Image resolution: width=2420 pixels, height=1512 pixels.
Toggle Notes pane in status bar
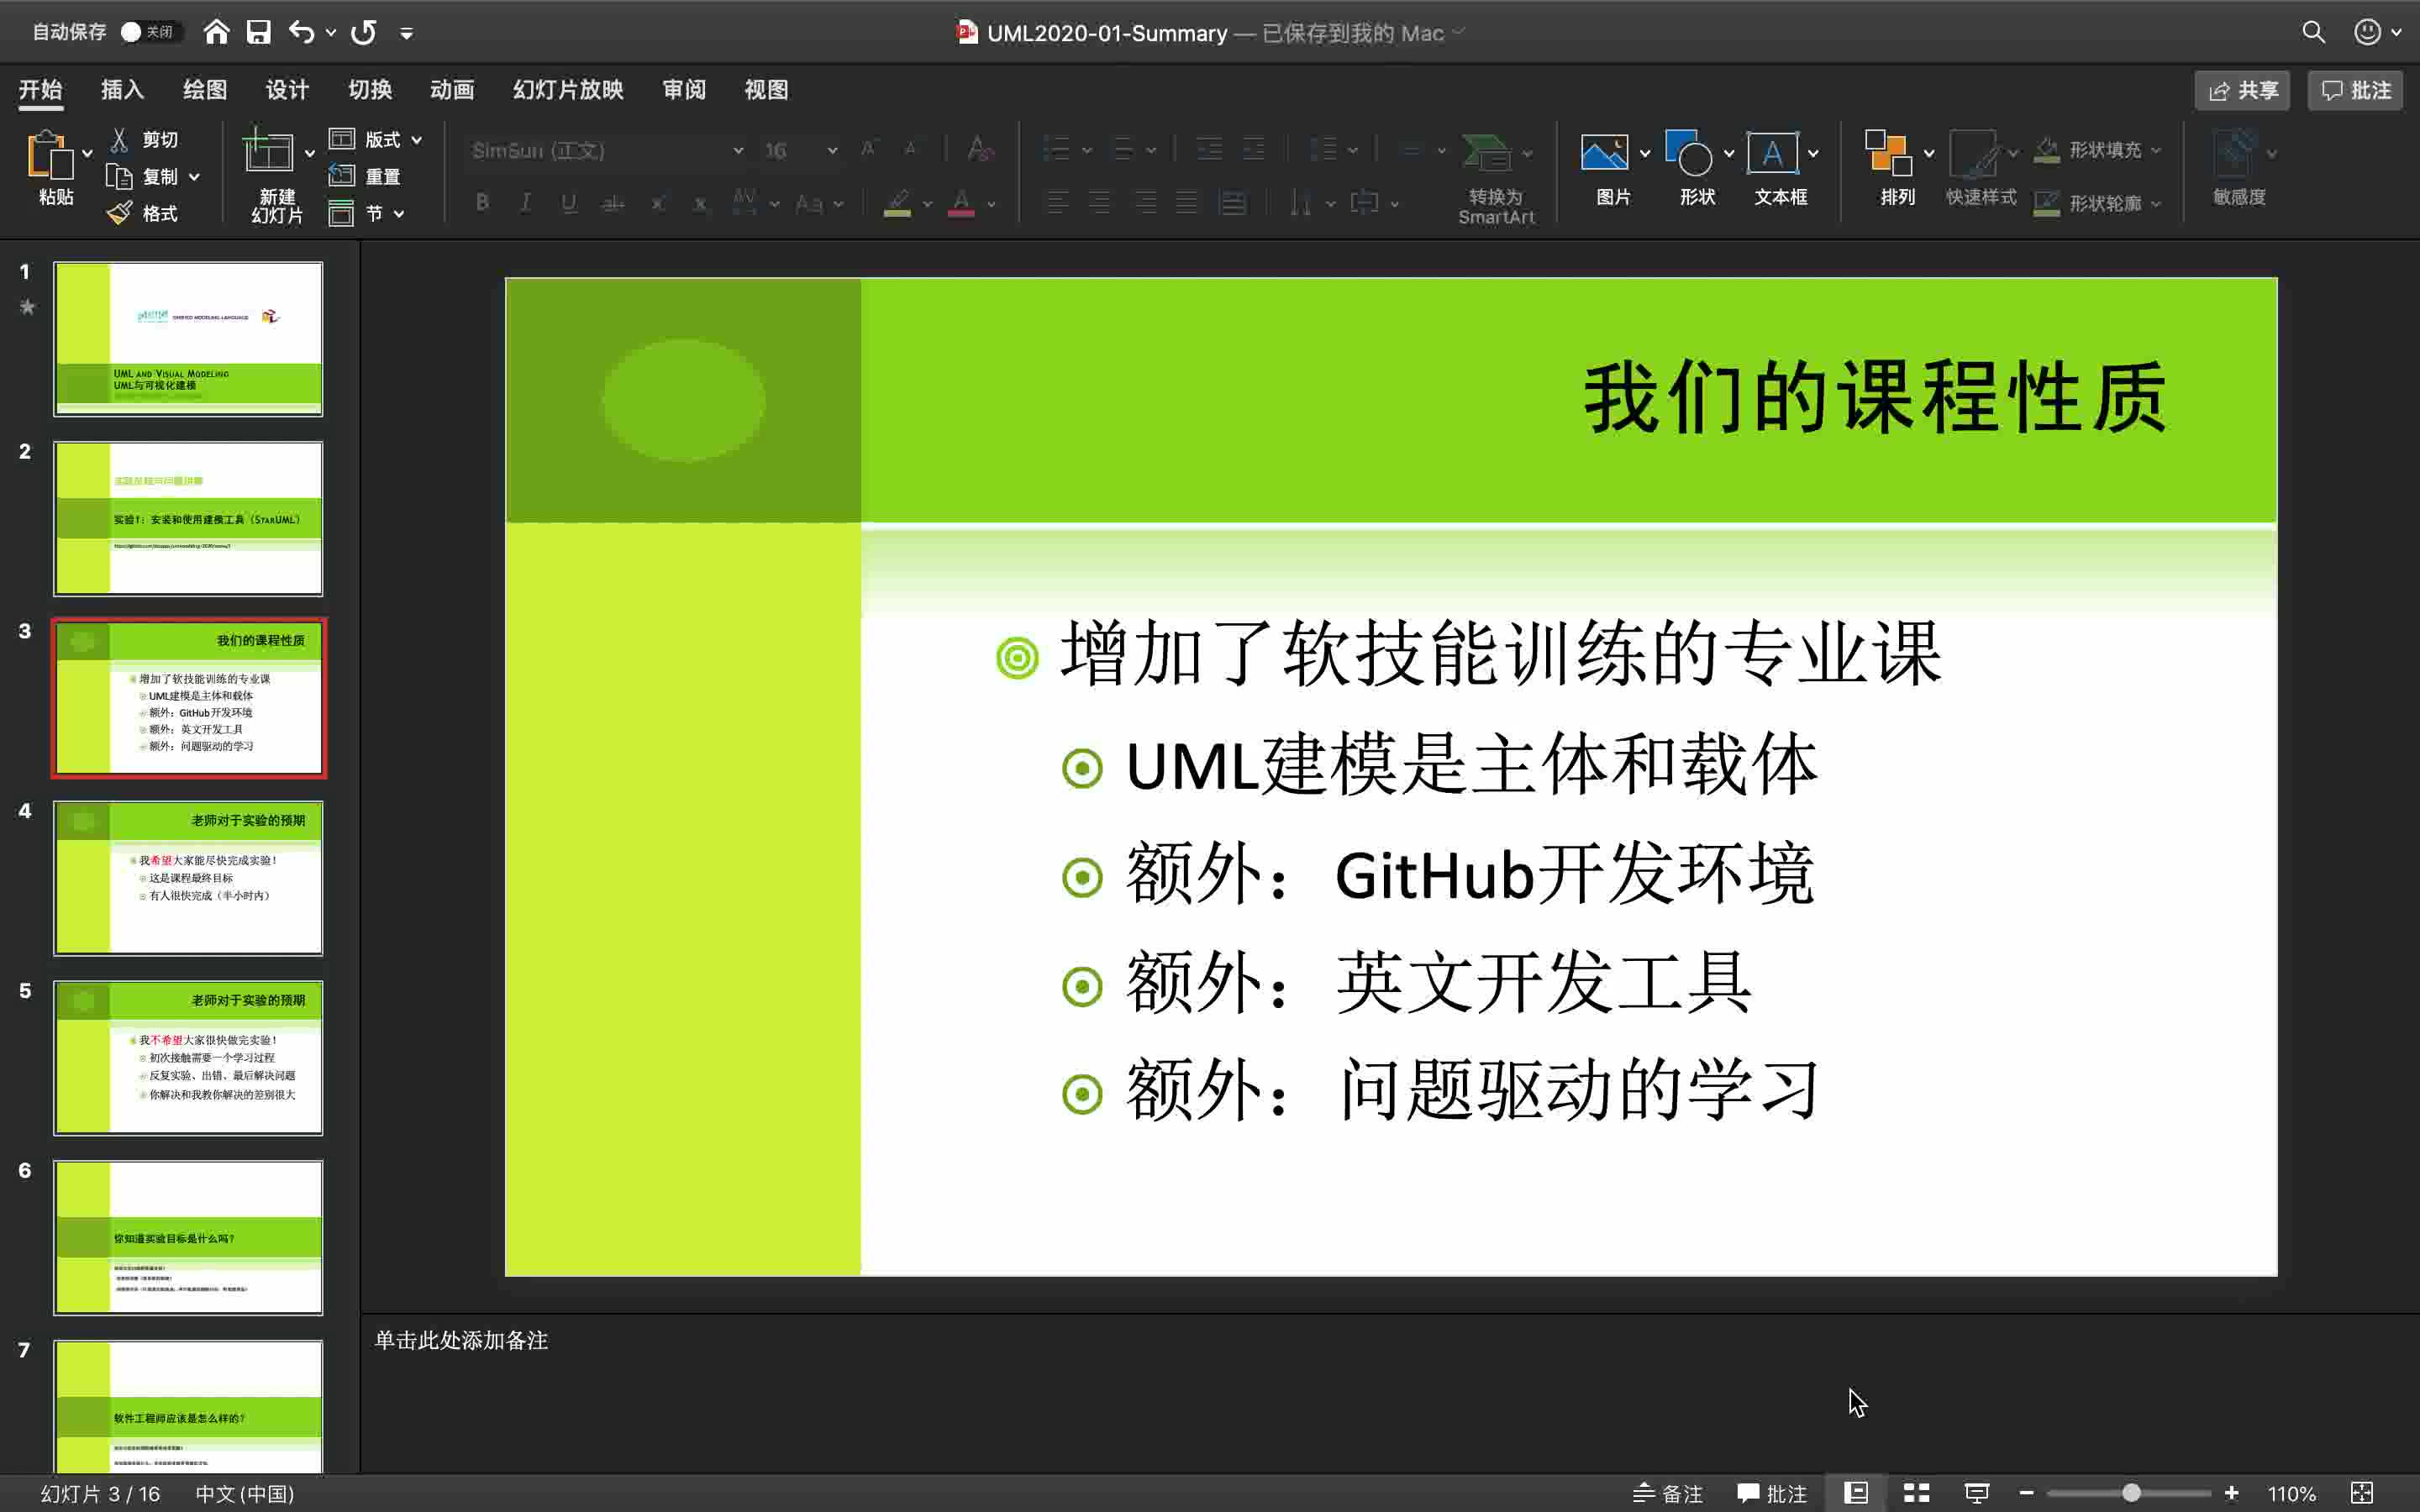[1667, 1493]
